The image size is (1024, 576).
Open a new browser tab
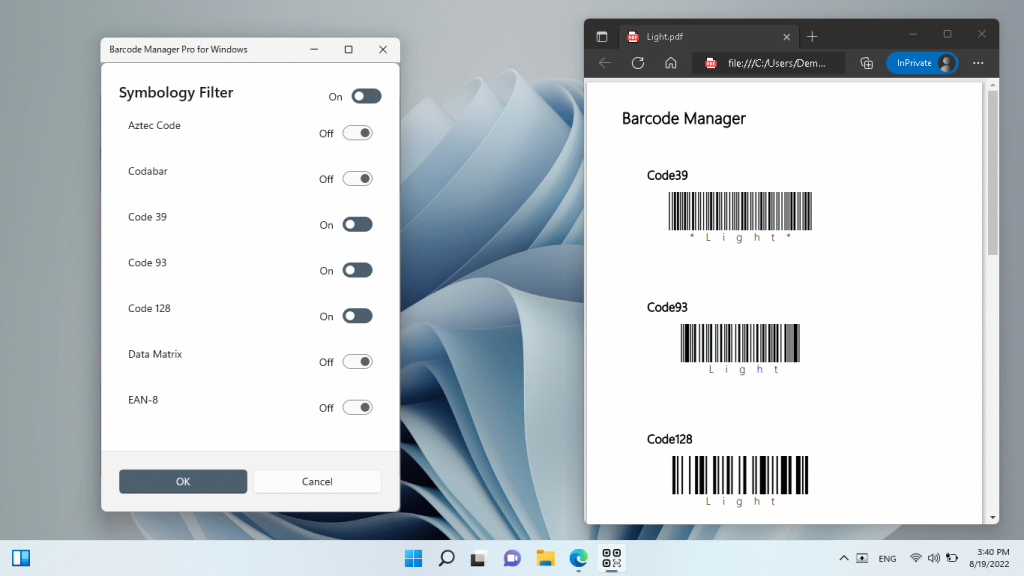[x=814, y=36]
